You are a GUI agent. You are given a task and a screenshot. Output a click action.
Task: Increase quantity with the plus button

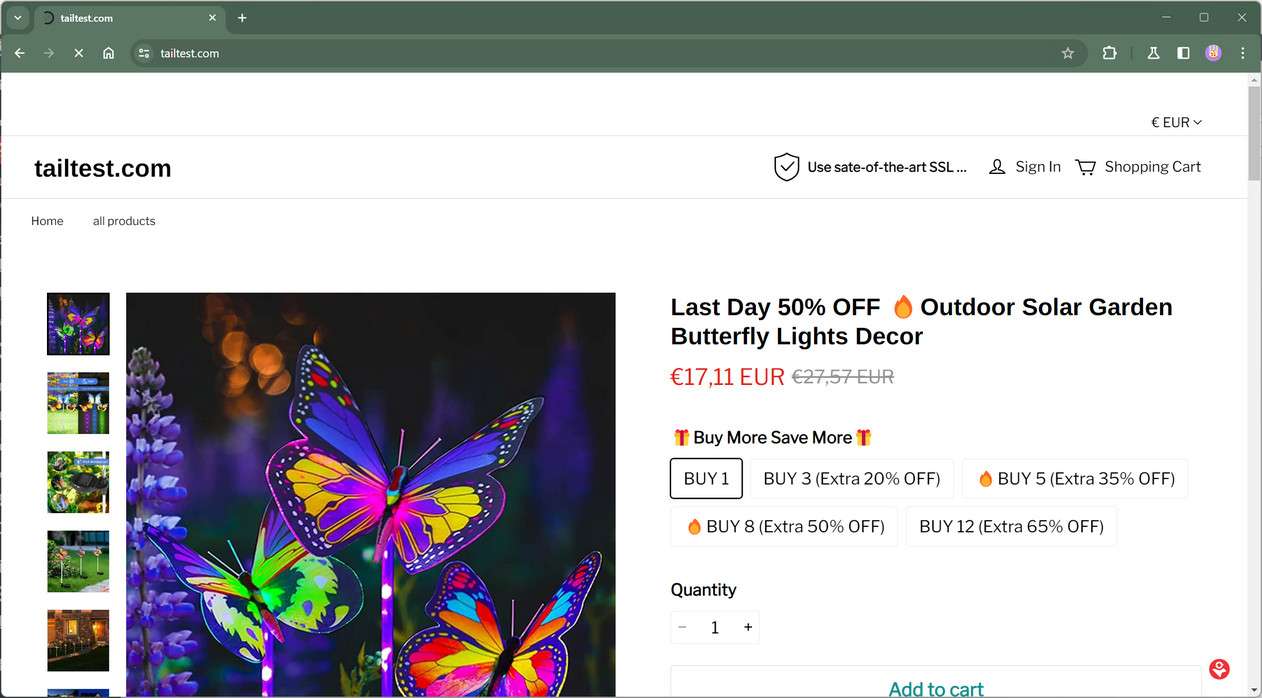[x=747, y=627]
